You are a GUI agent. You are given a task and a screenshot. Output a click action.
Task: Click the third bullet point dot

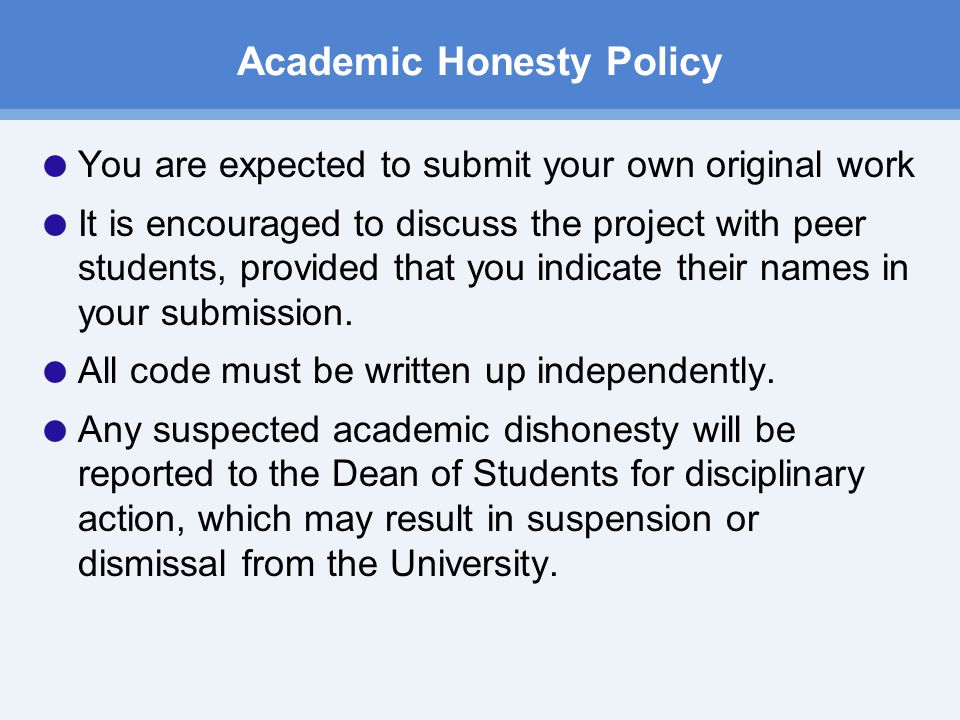[55, 372]
